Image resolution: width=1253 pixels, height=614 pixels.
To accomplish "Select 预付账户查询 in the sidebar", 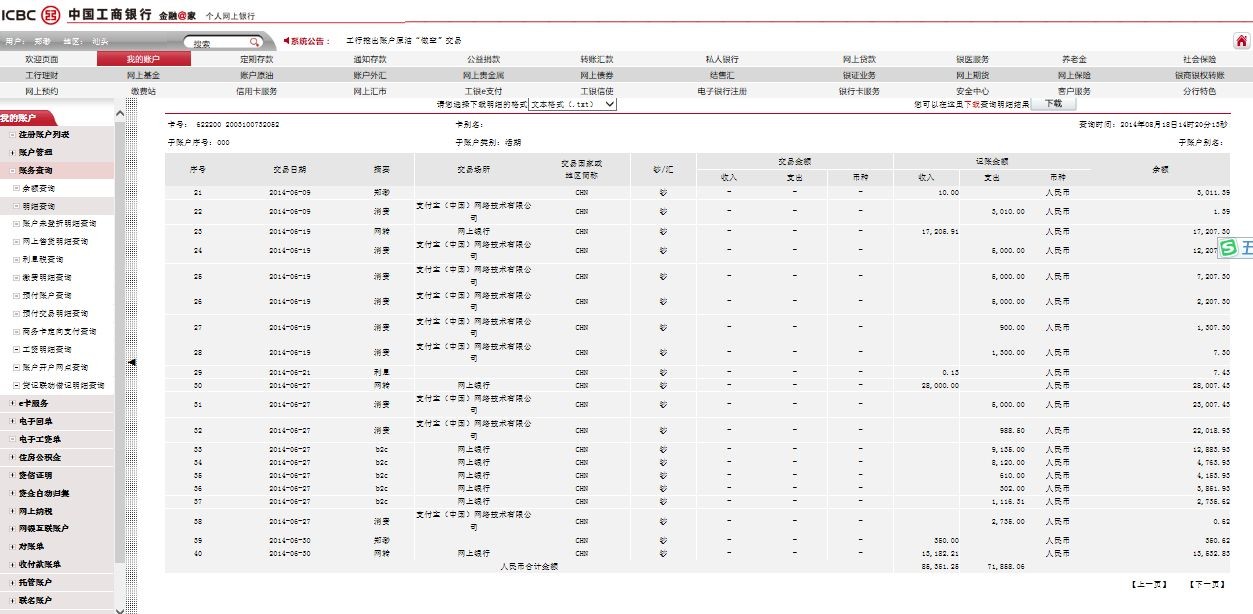I will tap(47, 296).
